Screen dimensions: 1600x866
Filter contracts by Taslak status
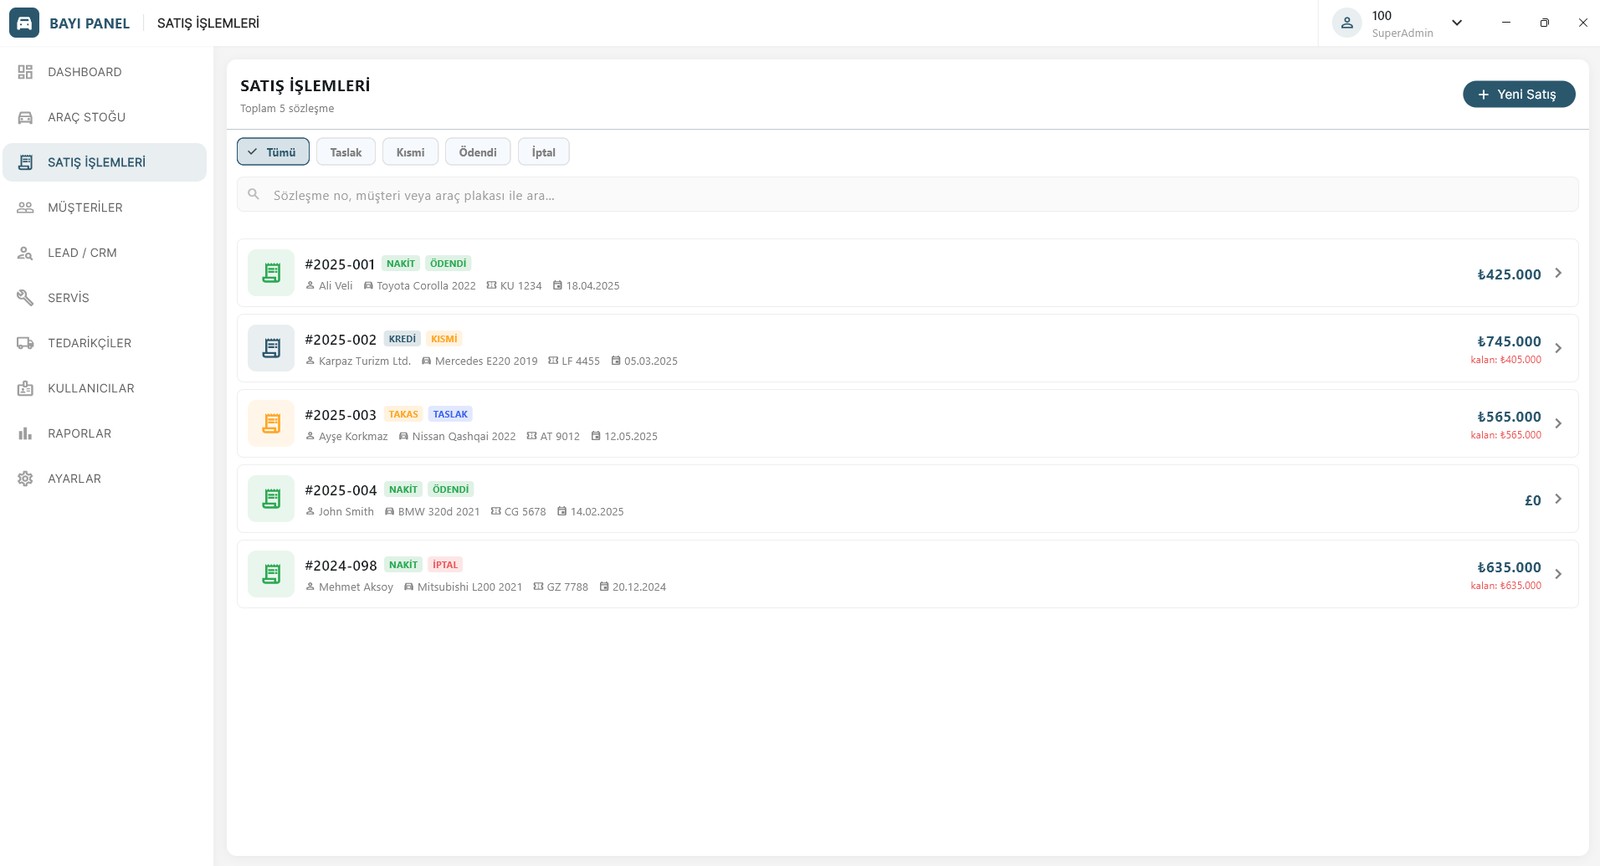coord(346,152)
